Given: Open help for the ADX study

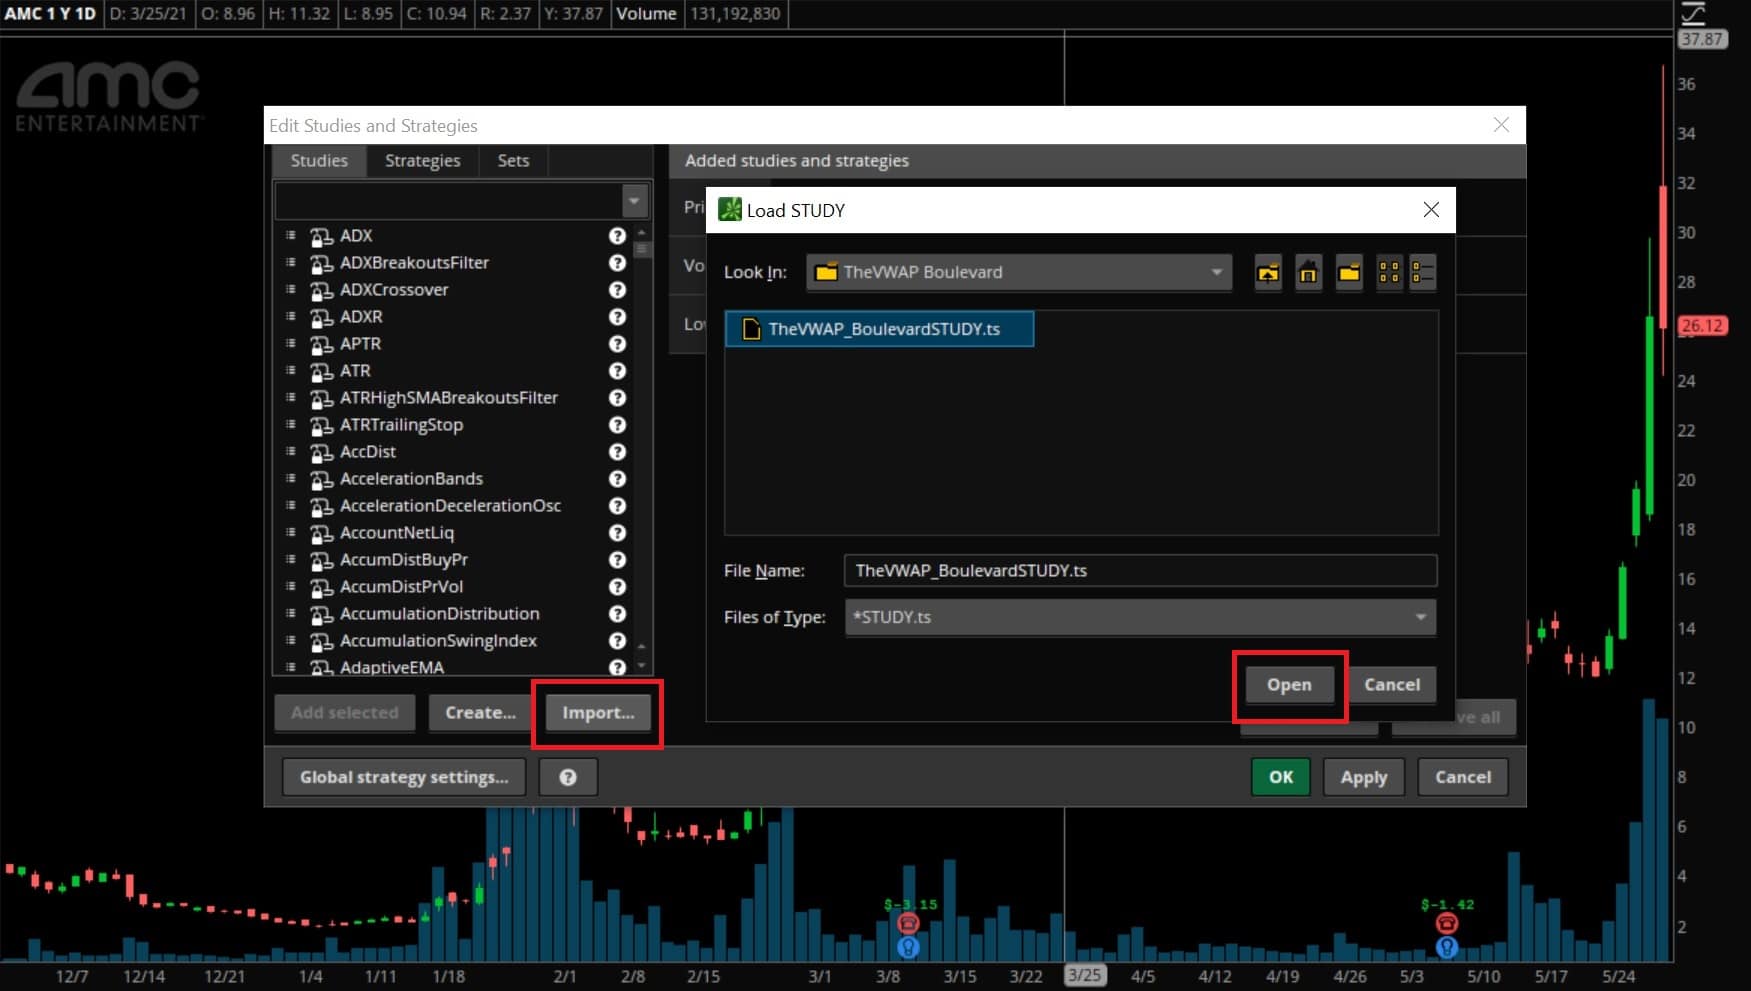Looking at the screenshot, I should point(617,236).
